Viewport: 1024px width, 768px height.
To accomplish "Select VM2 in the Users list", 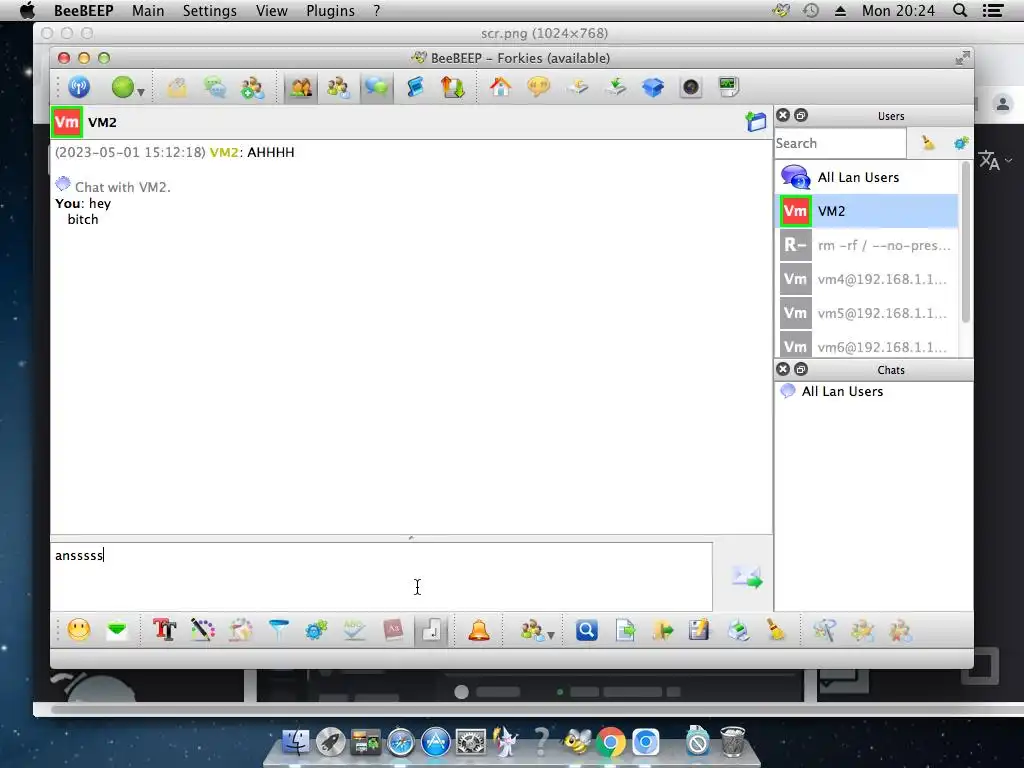I will [867, 211].
